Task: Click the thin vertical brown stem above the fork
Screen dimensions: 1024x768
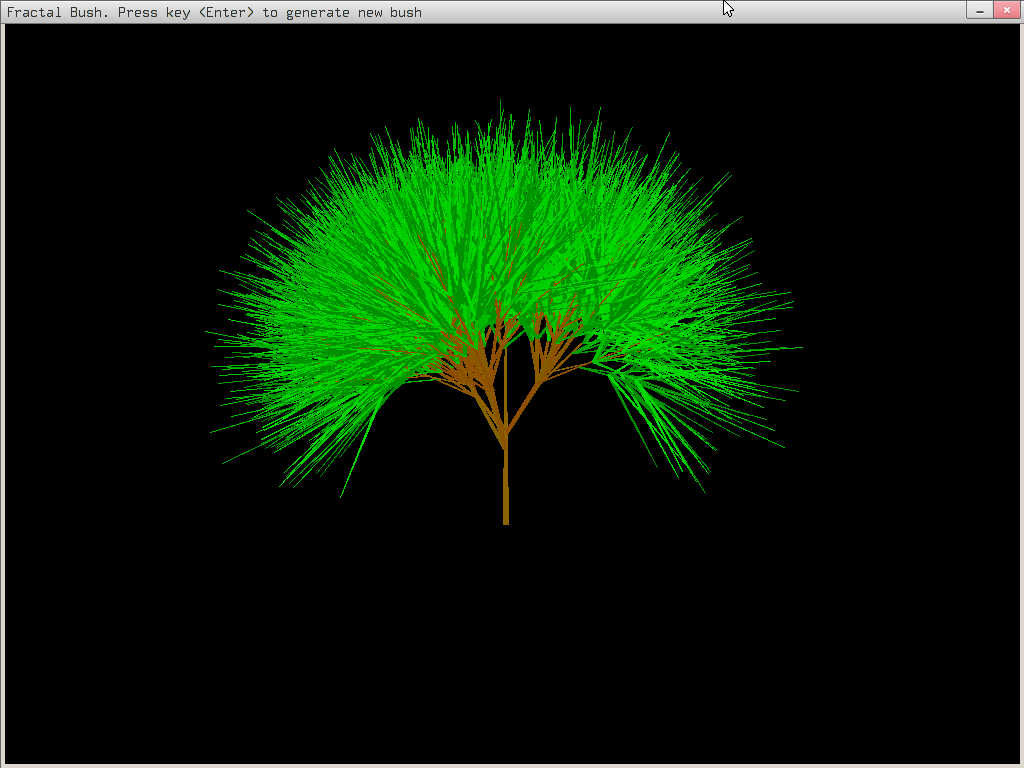Action: (x=505, y=385)
